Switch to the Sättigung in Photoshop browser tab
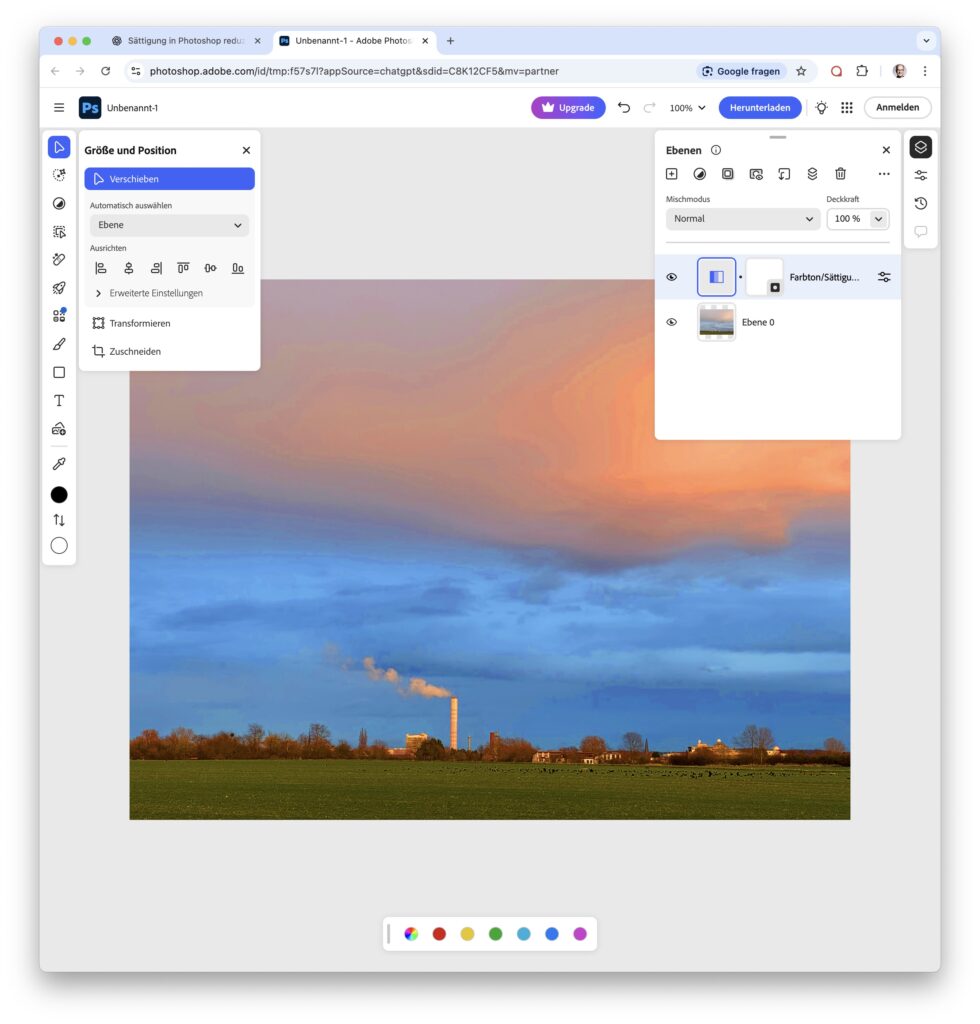 point(185,41)
